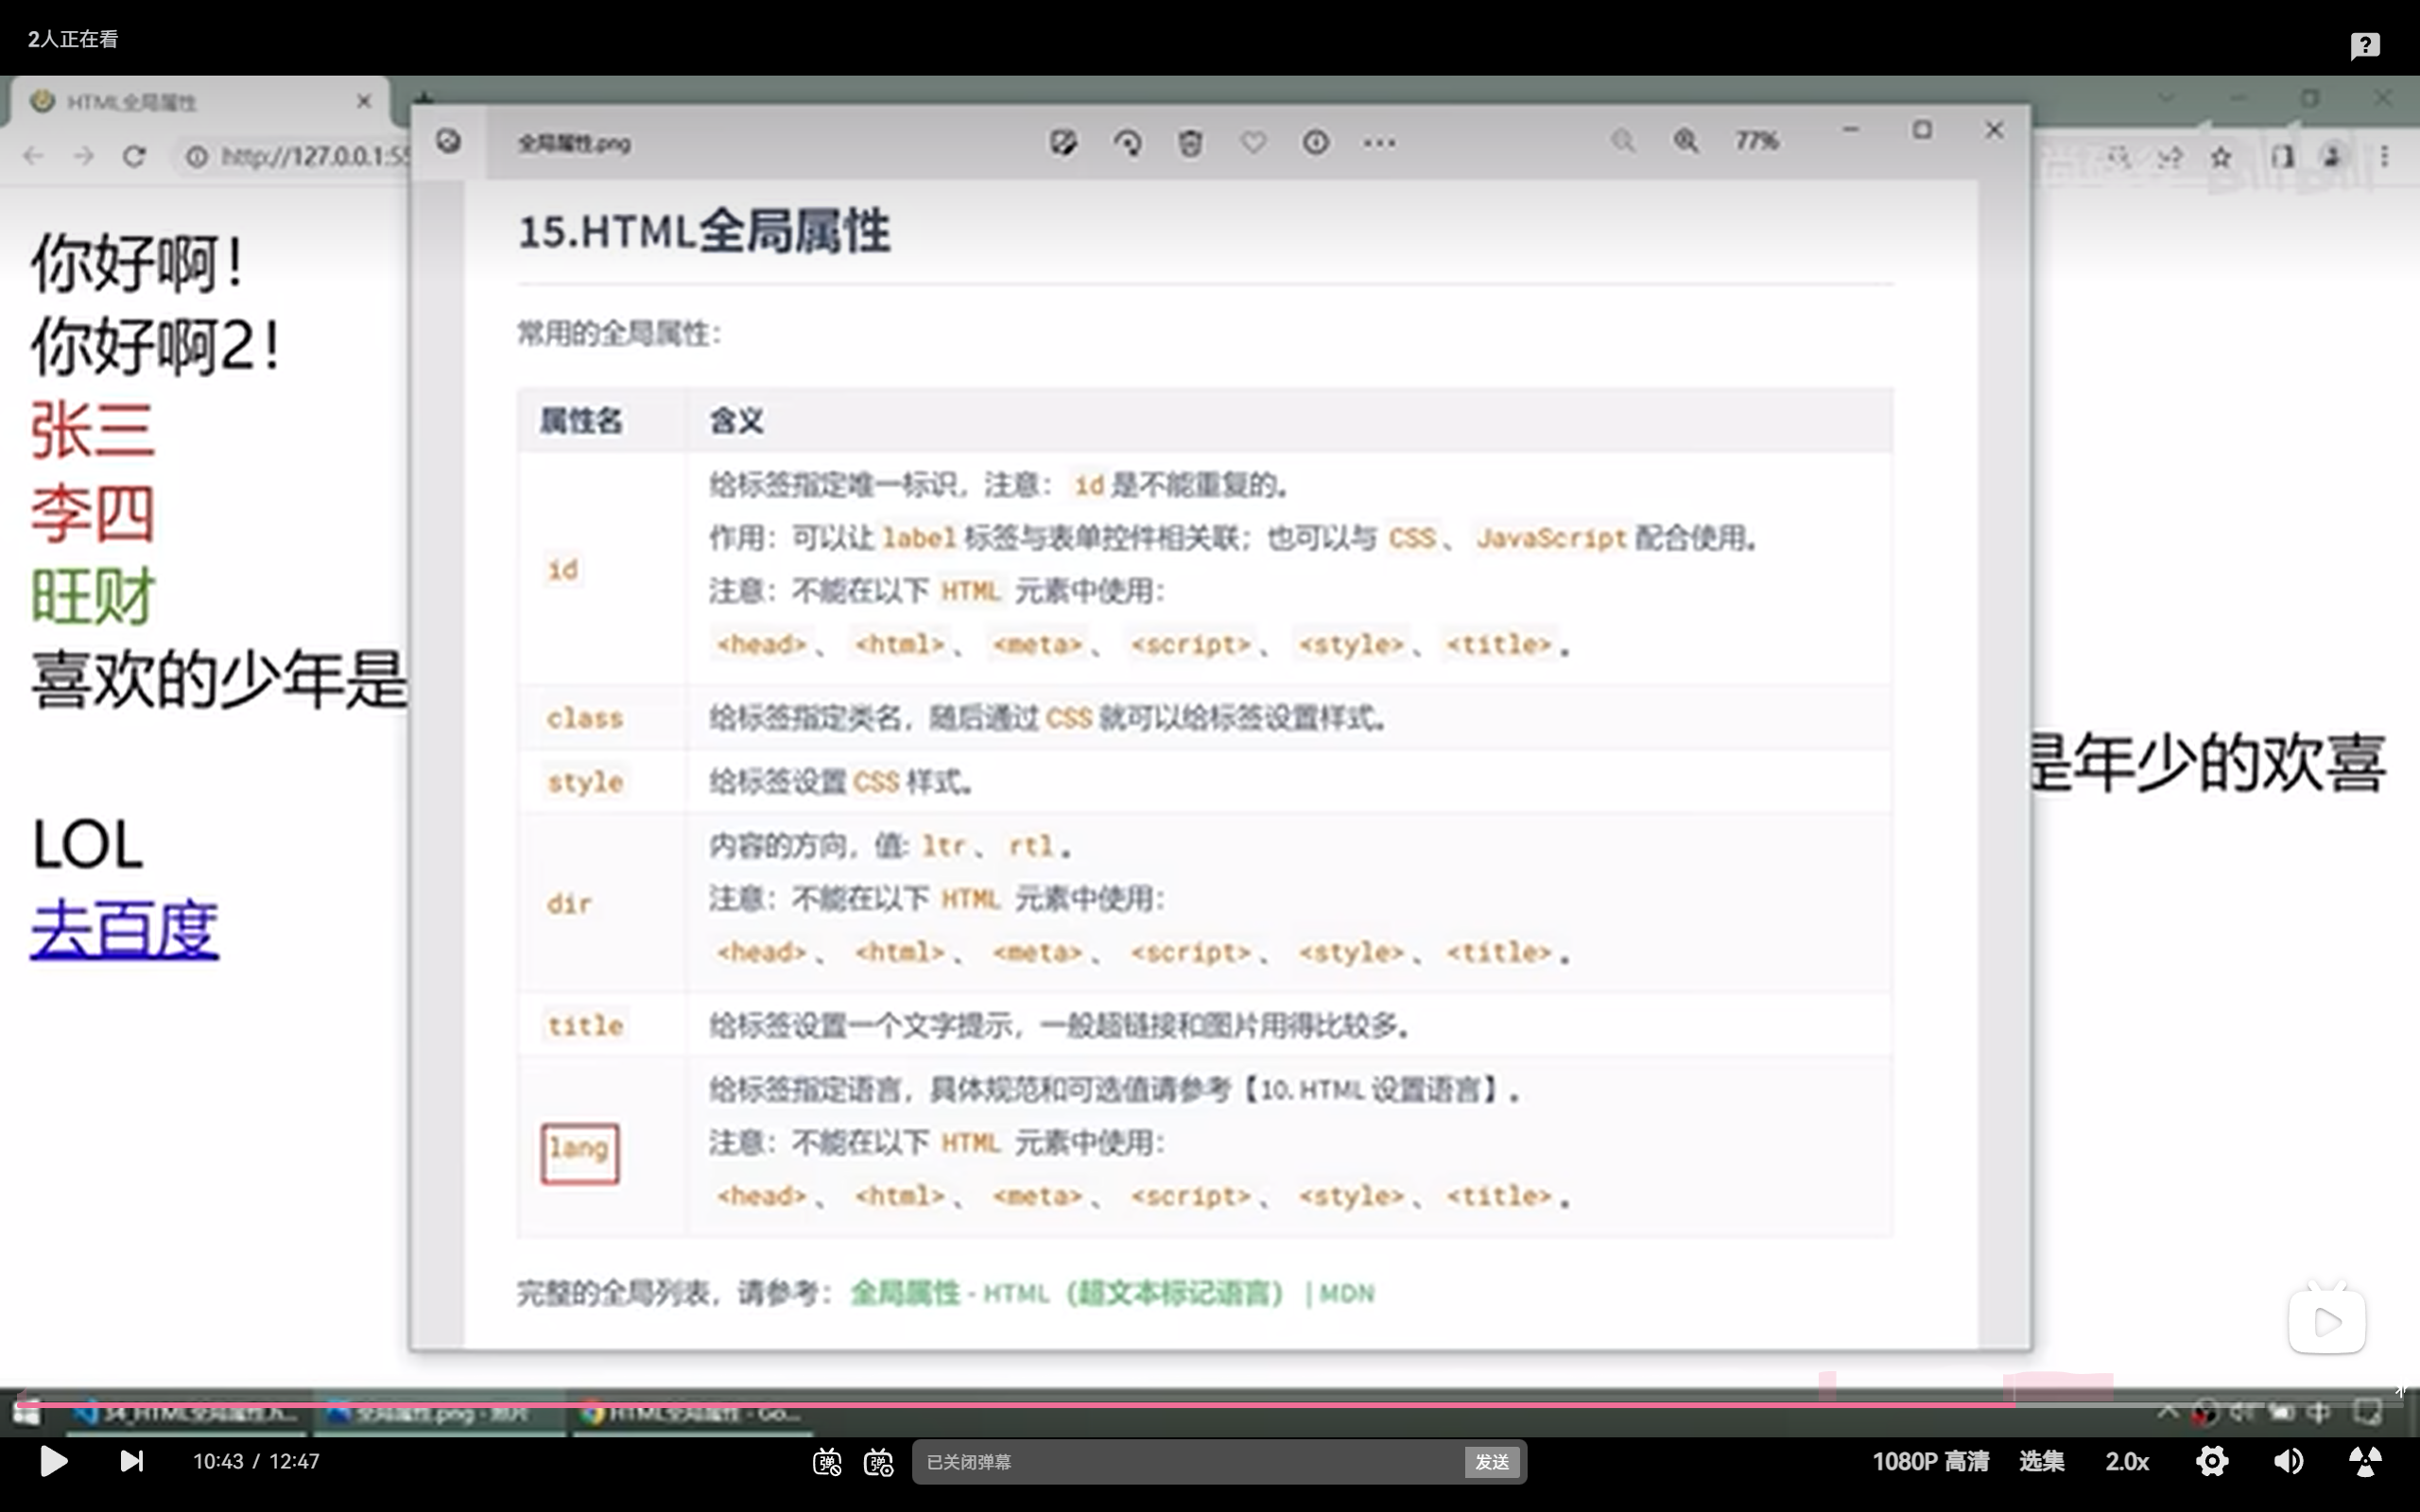Play the next video
The image size is (2420, 1512).
click(x=131, y=1461)
